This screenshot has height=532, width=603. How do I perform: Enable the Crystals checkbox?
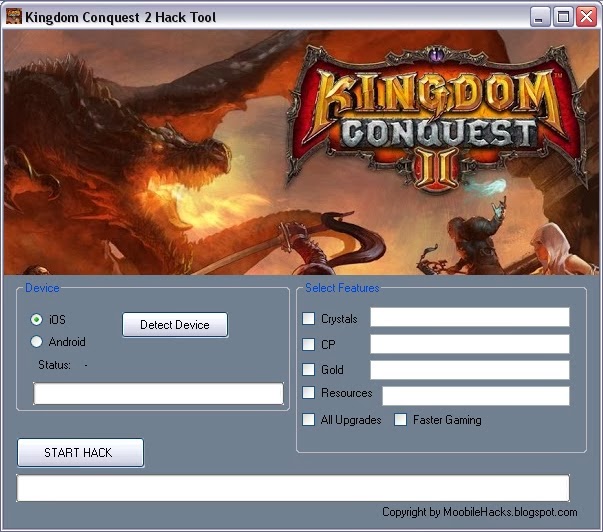click(x=308, y=319)
